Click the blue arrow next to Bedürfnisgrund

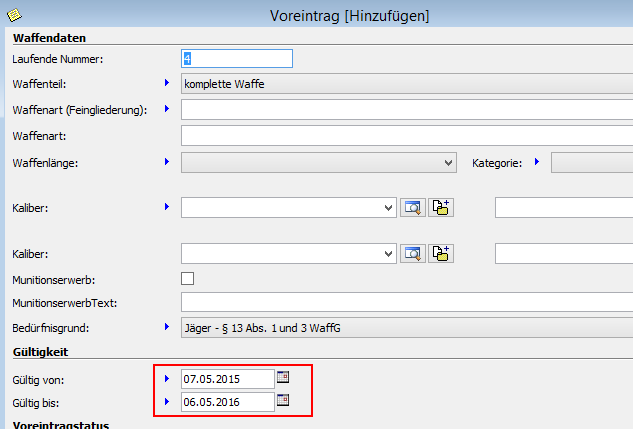click(166, 326)
